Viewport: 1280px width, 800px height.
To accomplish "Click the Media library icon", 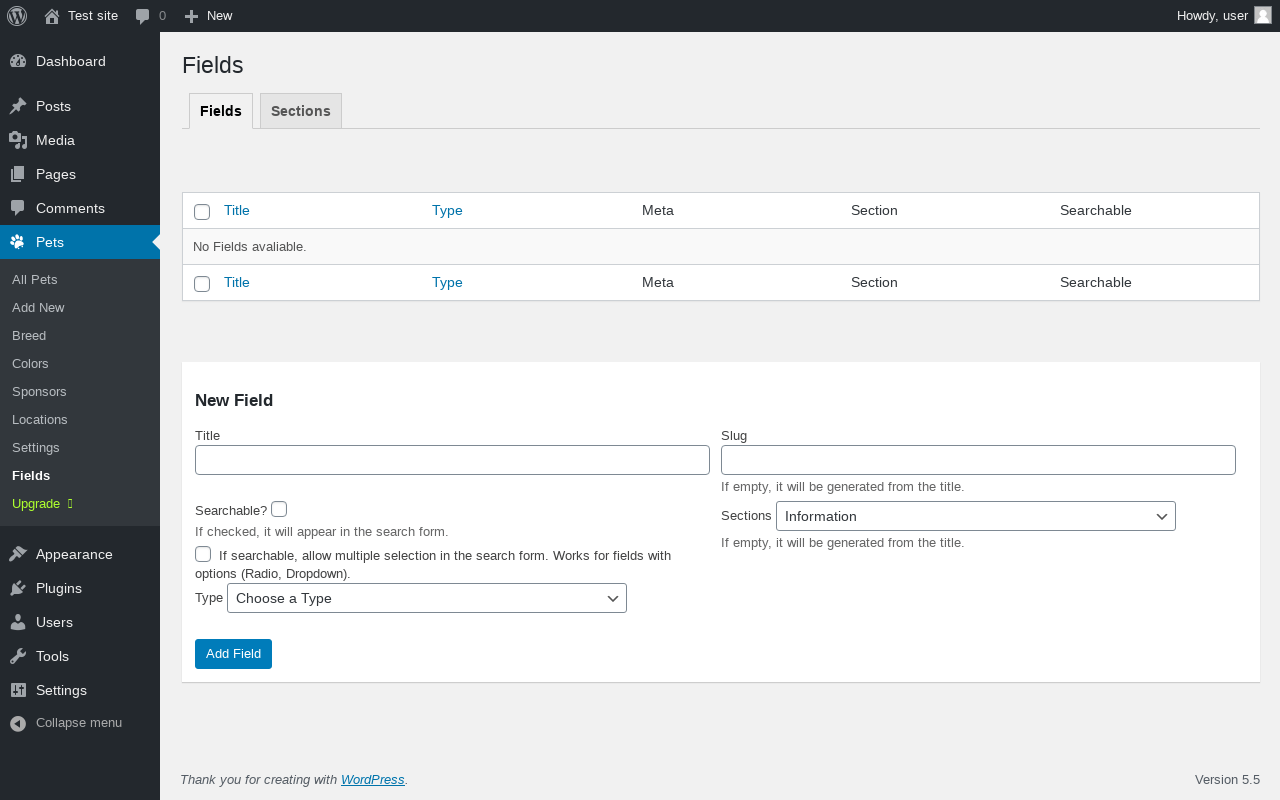I will [18, 140].
